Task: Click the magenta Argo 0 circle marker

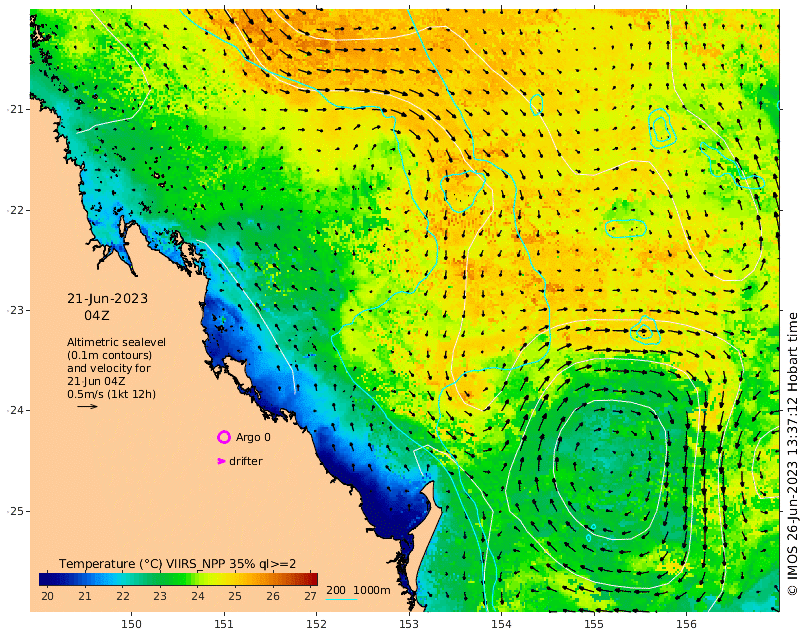Action: [224, 437]
